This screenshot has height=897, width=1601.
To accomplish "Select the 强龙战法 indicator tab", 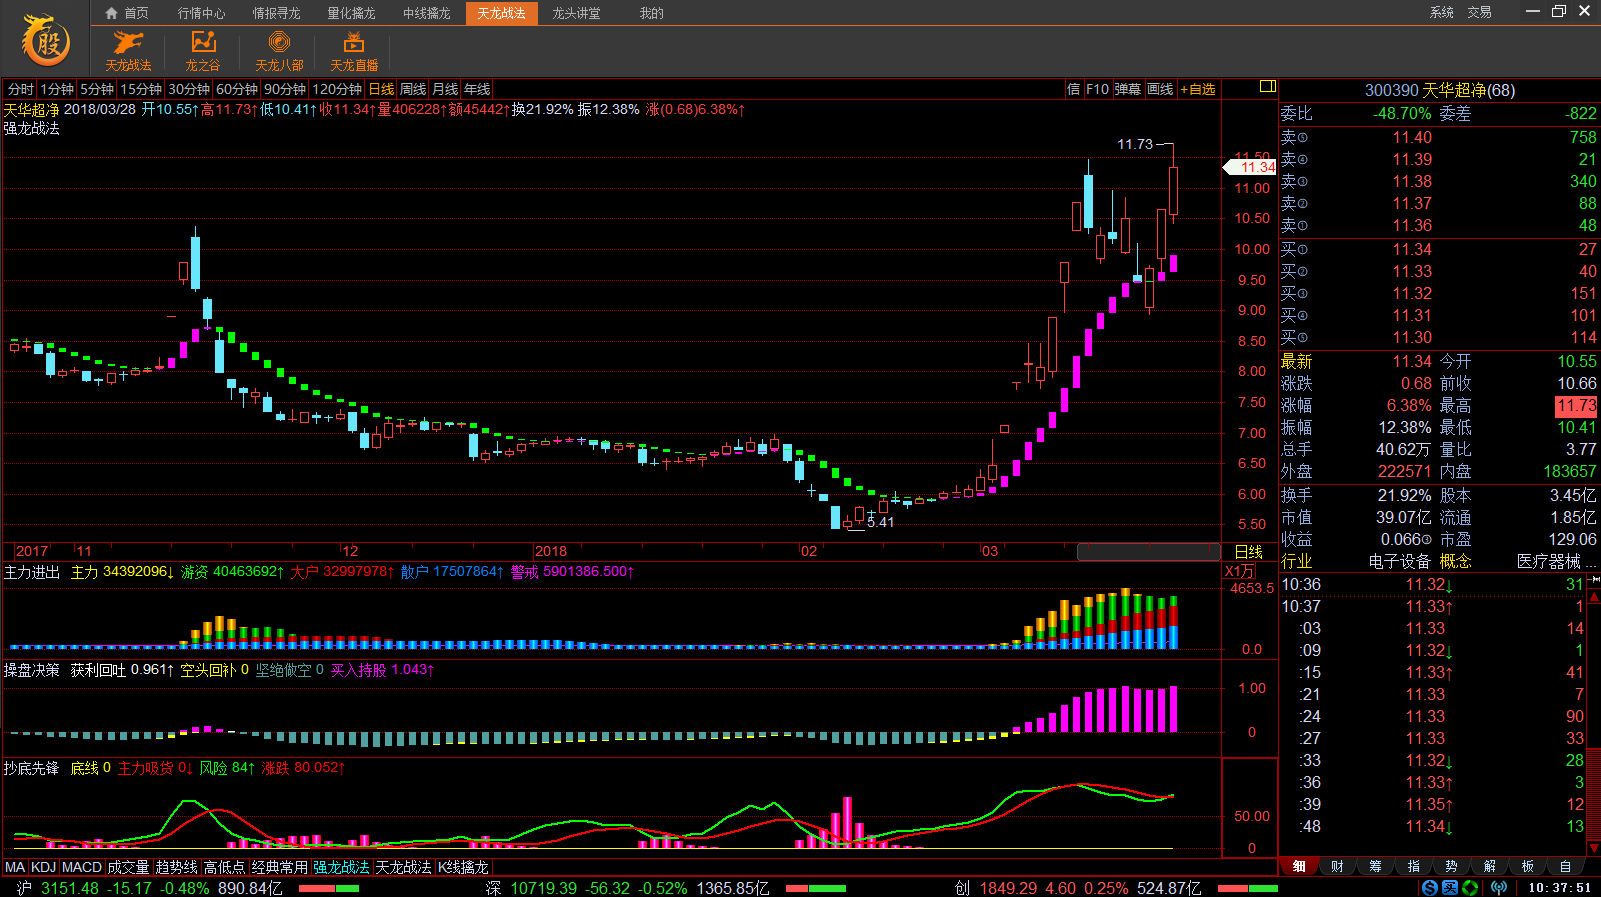I will pos(341,867).
